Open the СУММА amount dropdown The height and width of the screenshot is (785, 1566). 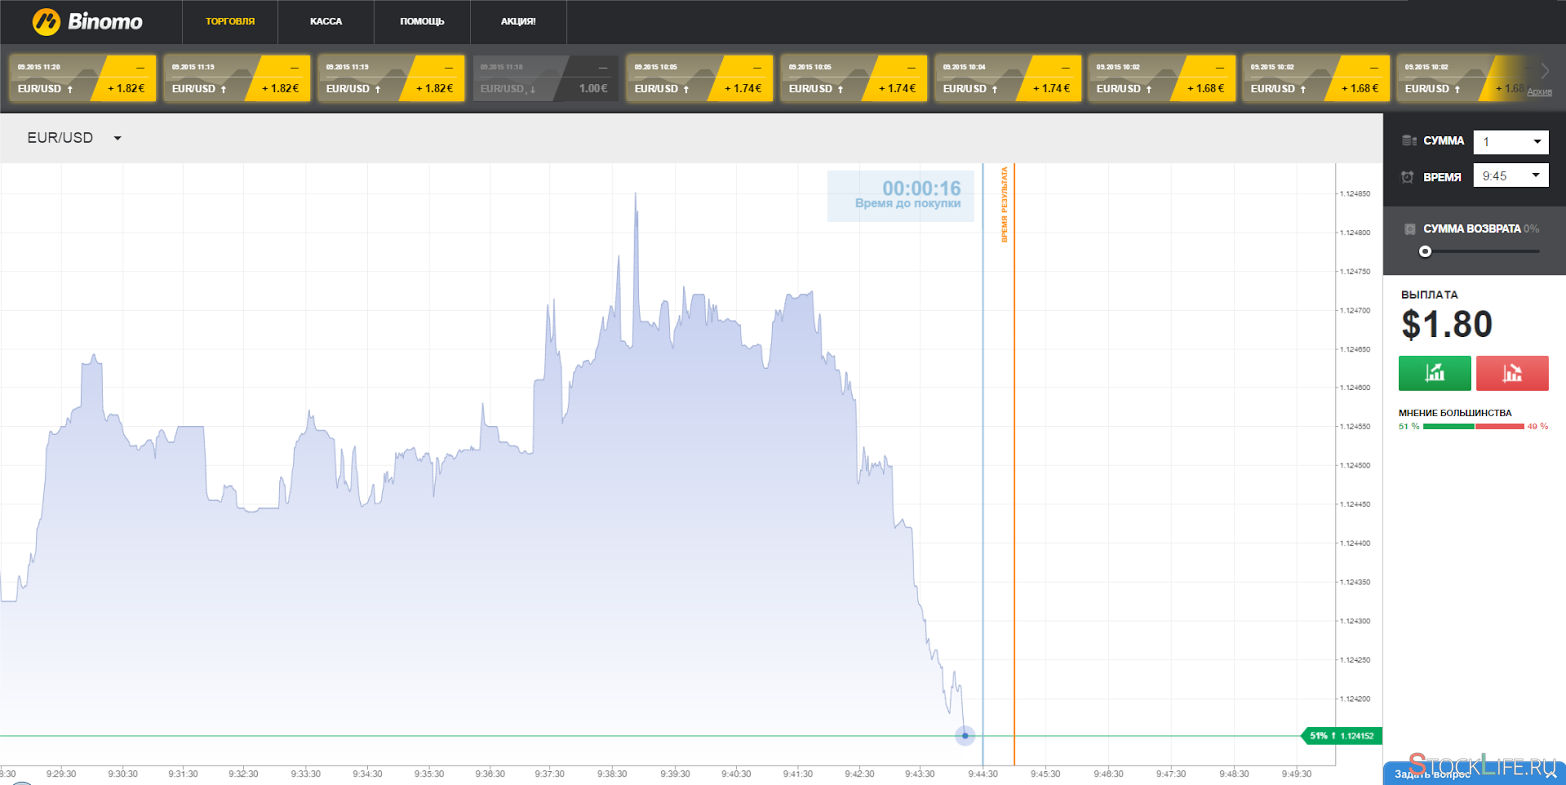click(1511, 142)
